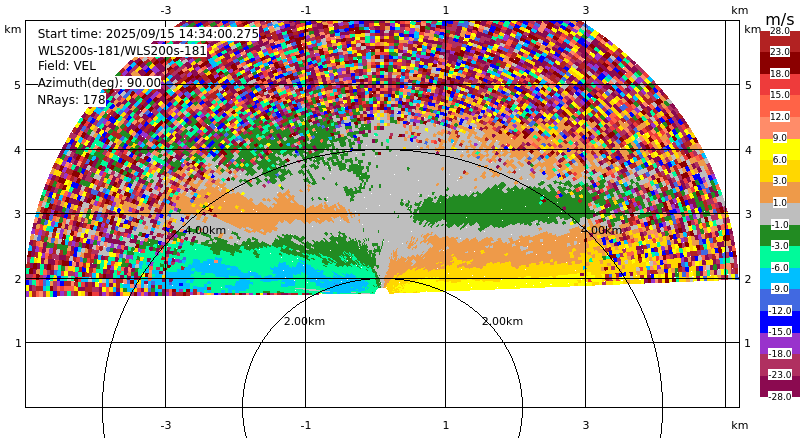Click the 15.0 colorbar tick label
This screenshot has width=800, height=438.
click(780, 94)
